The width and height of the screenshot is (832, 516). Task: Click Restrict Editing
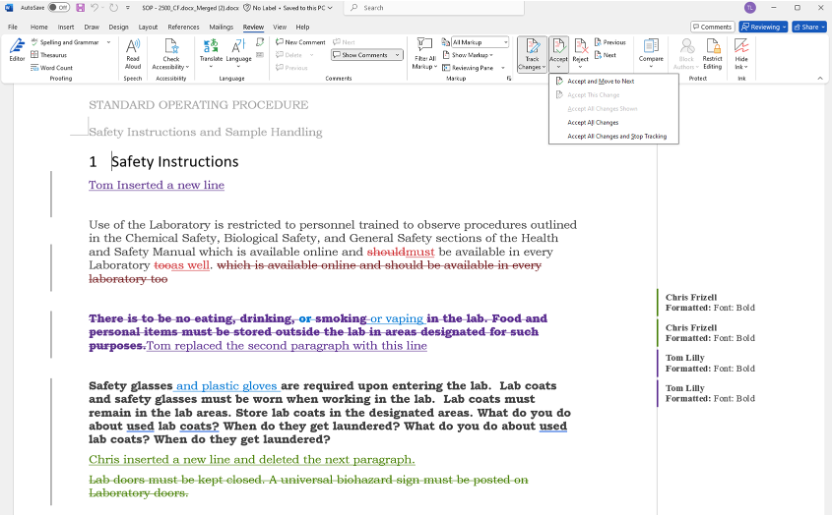(712, 54)
